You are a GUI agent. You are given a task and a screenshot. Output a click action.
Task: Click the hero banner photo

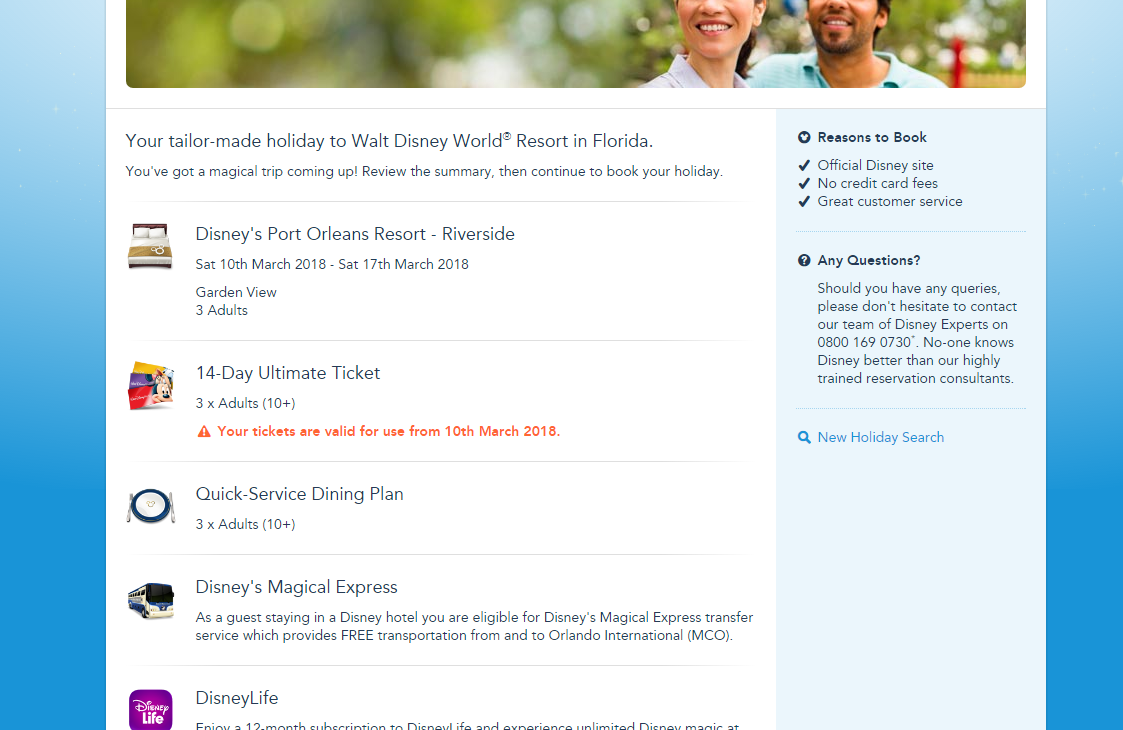pos(576,44)
